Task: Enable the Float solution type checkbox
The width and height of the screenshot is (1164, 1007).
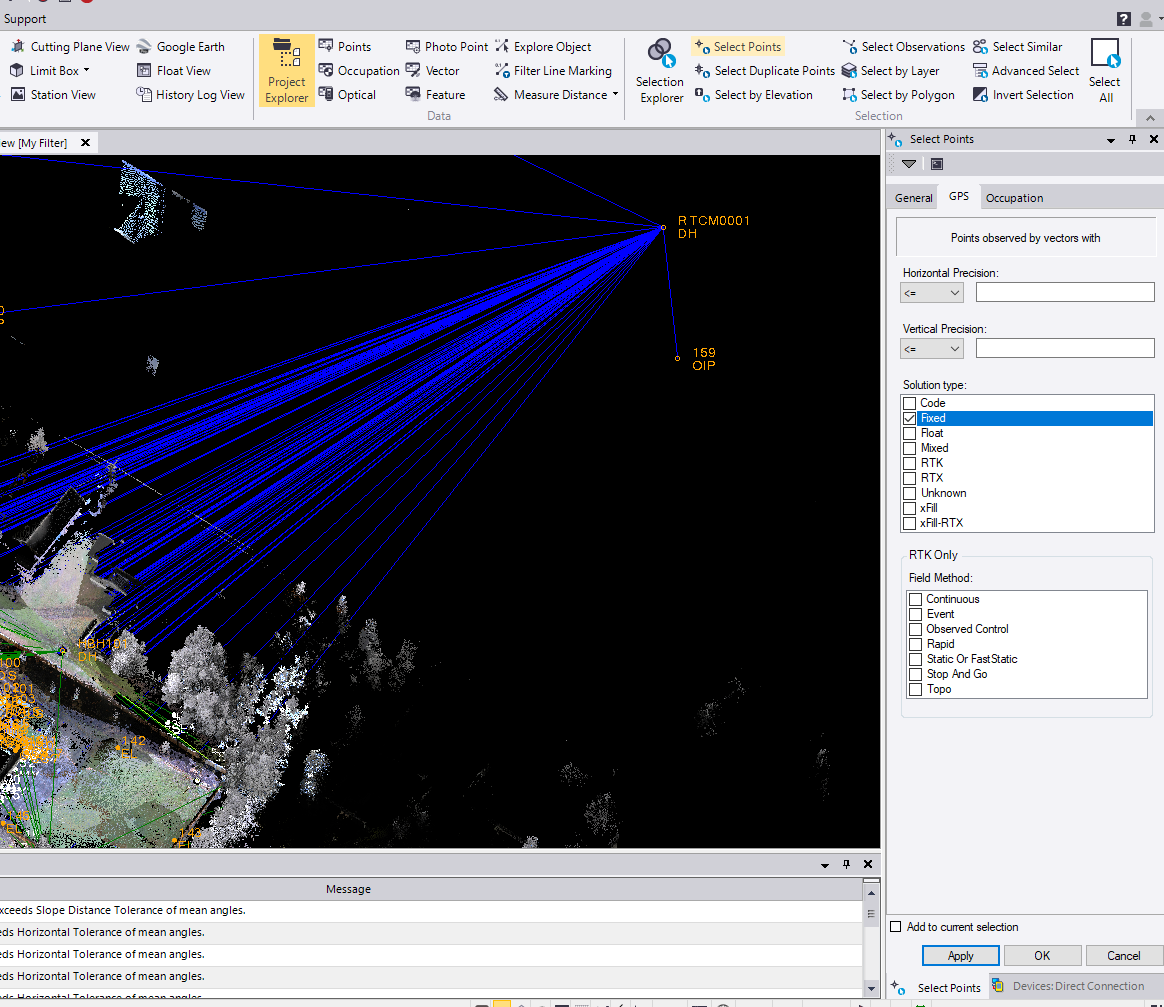Action: coord(909,433)
